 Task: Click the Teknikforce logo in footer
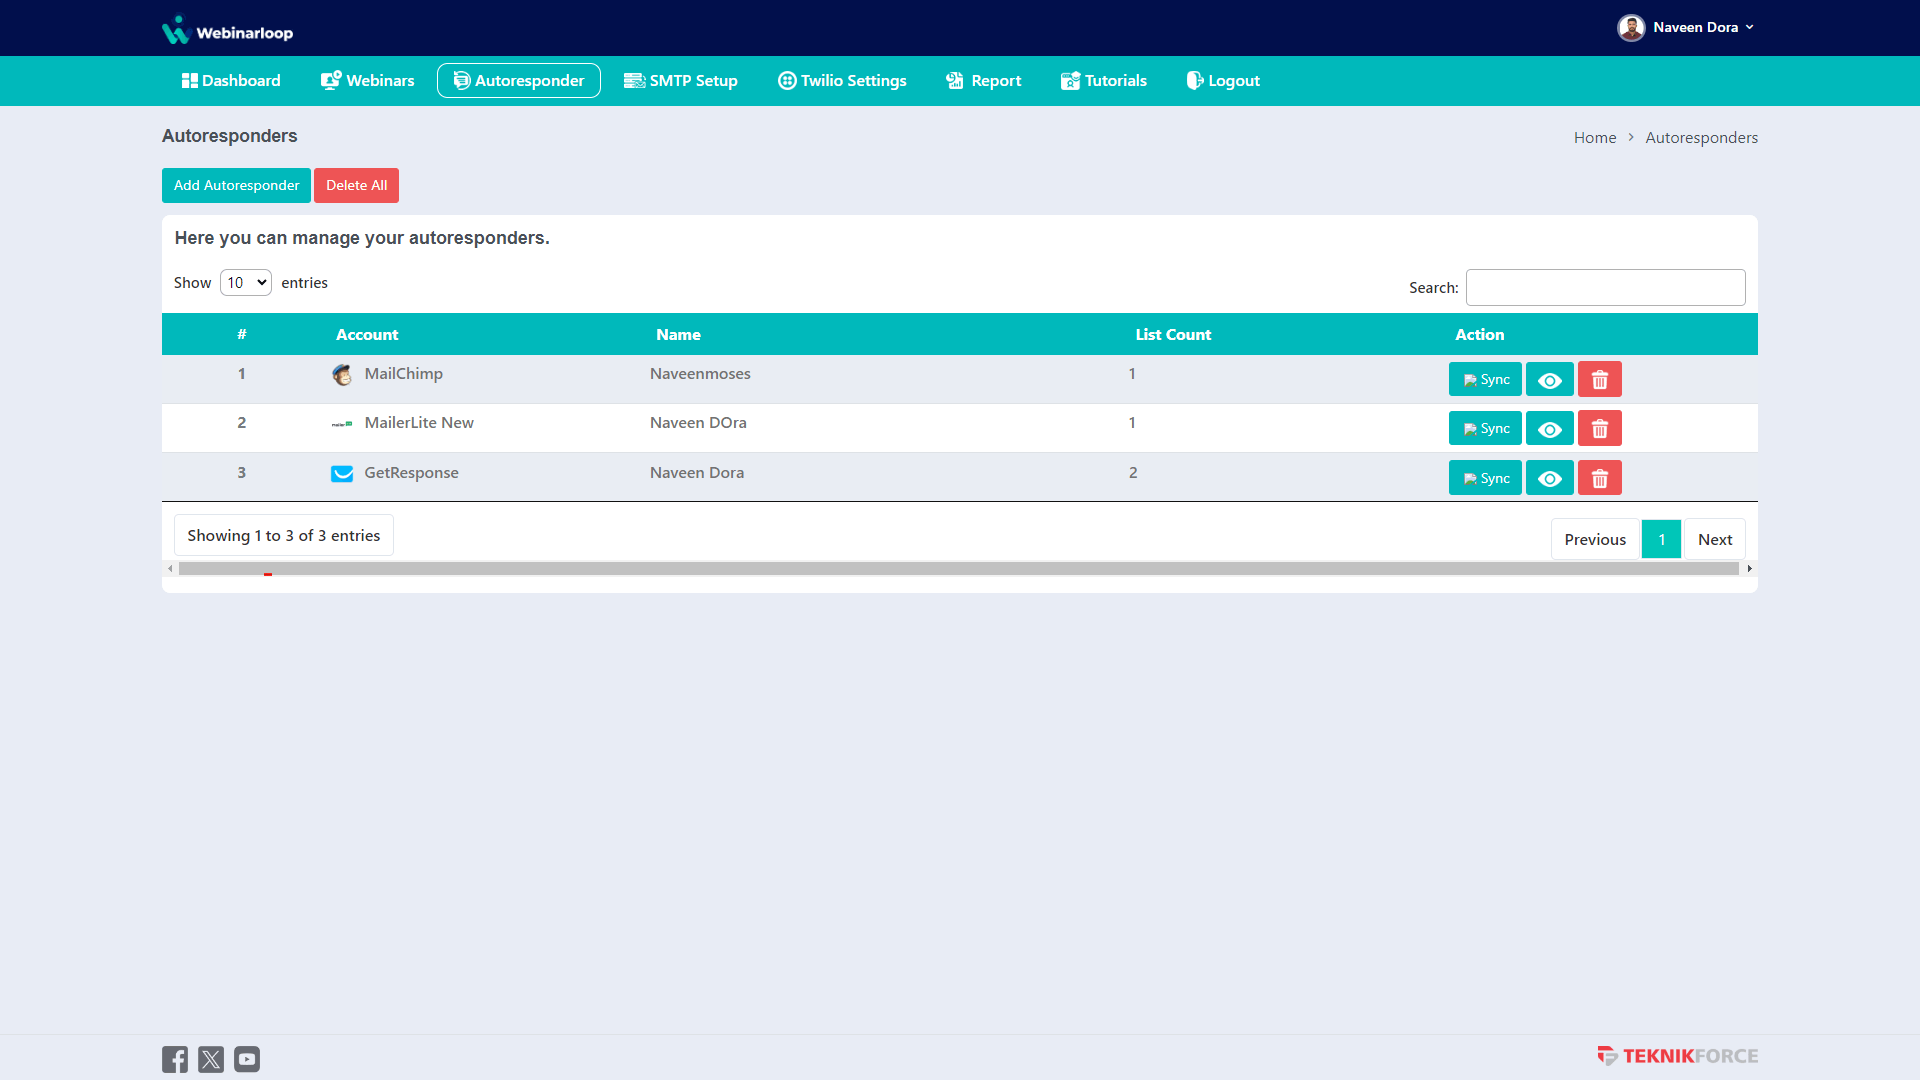1677,1056
